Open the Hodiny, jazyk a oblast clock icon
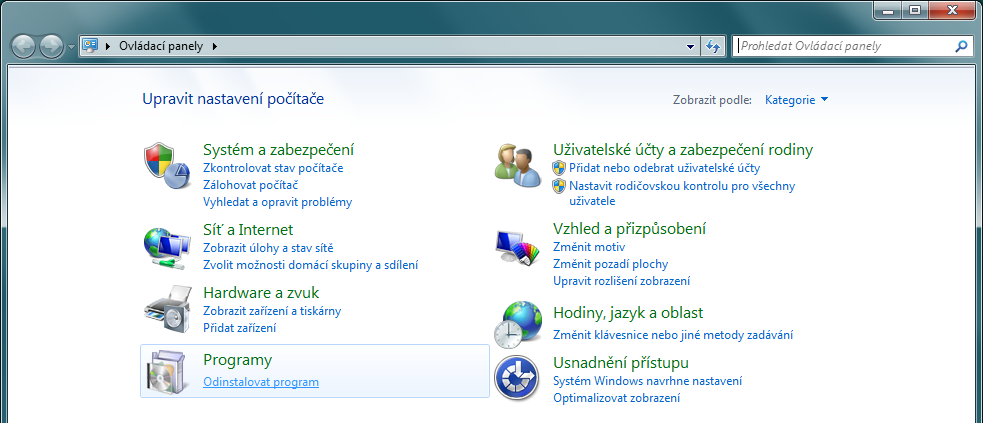The width and height of the screenshot is (983, 423). point(517,325)
